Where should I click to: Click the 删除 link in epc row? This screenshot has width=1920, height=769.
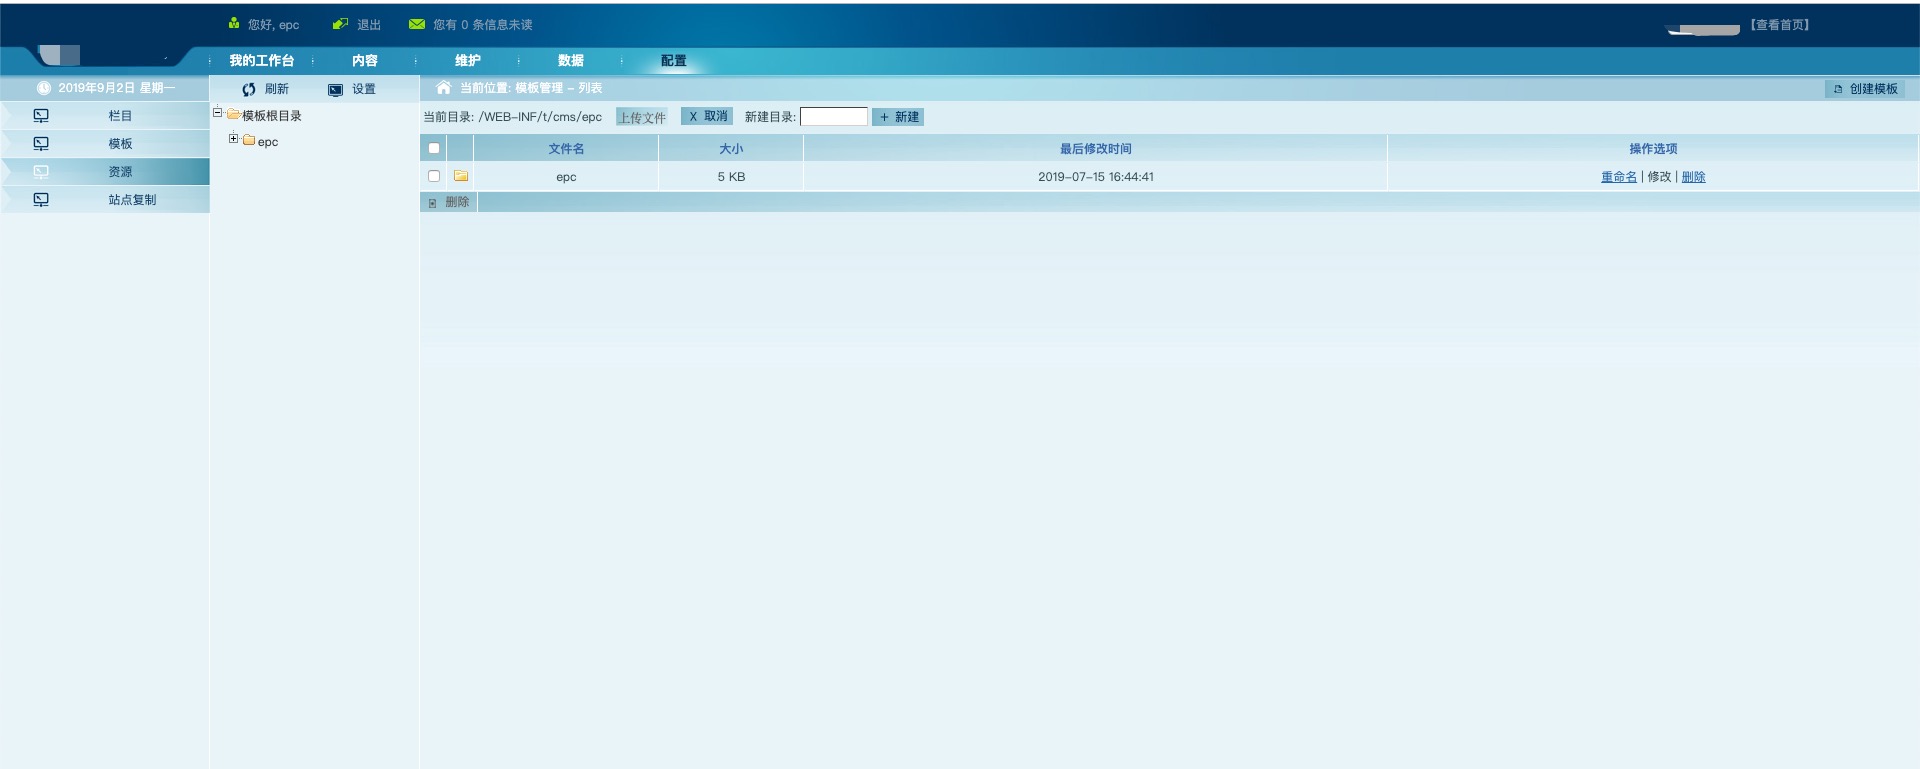tap(1694, 177)
